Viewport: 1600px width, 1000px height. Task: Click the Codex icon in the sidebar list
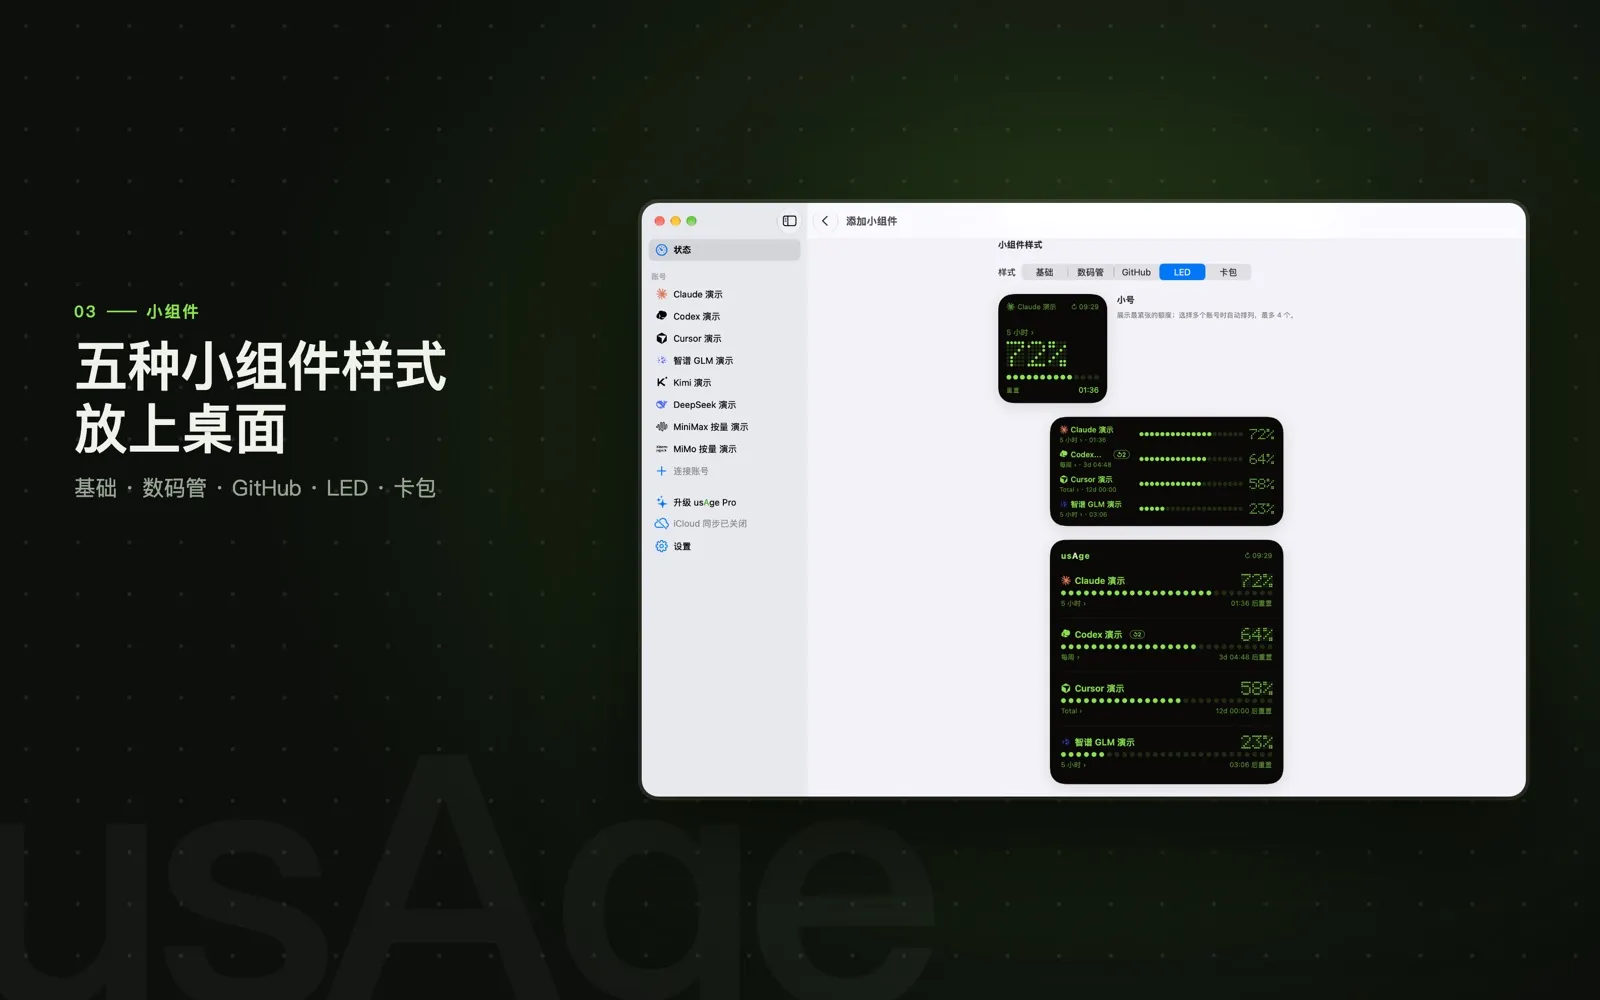pos(661,316)
